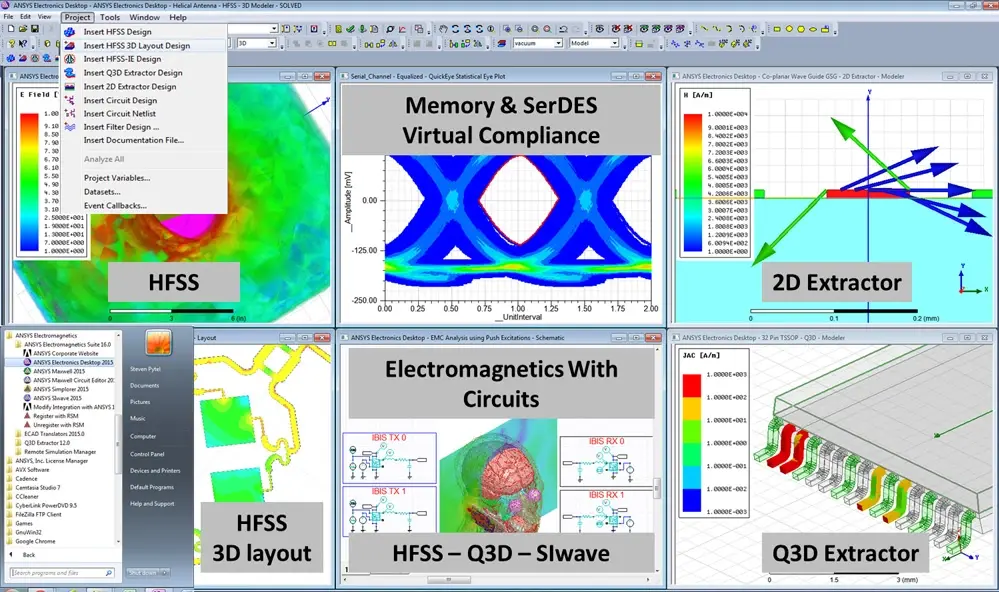Viewport: 999px width, 592px height.
Task: Click the Insert Circuit Design menu icon
Action: click(x=70, y=100)
